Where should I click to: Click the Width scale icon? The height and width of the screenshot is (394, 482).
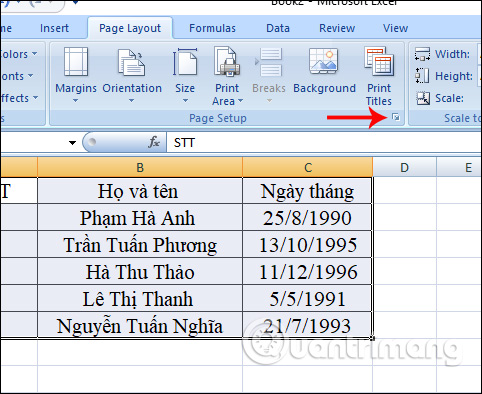point(422,54)
